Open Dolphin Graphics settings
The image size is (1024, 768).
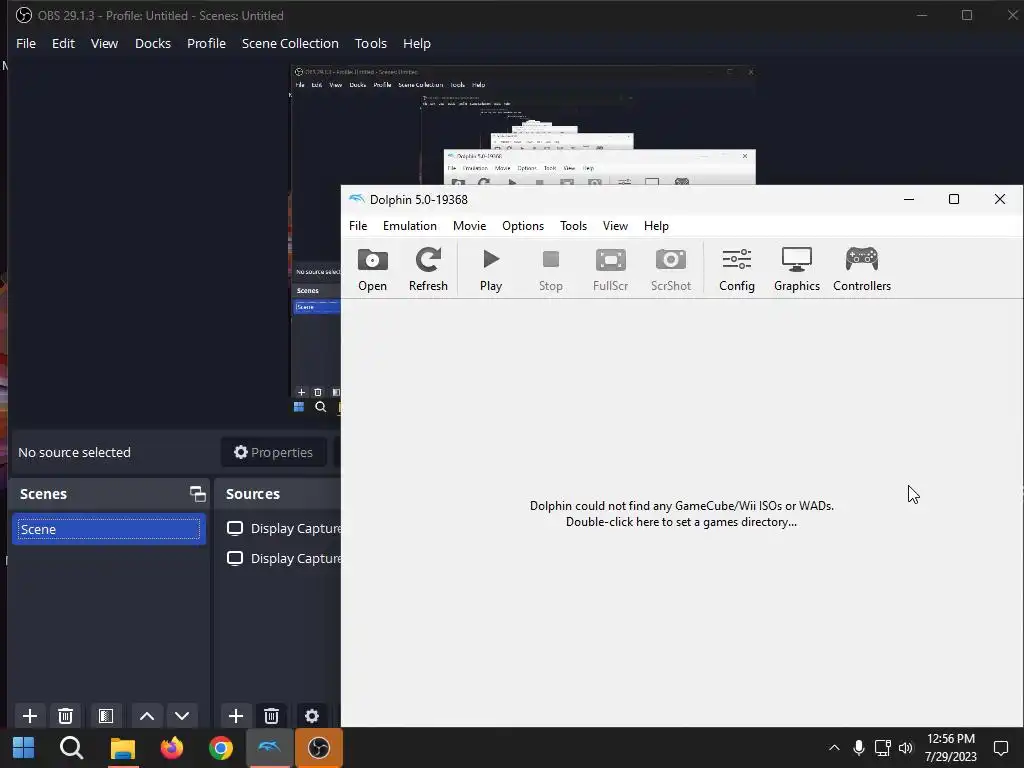(x=797, y=269)
